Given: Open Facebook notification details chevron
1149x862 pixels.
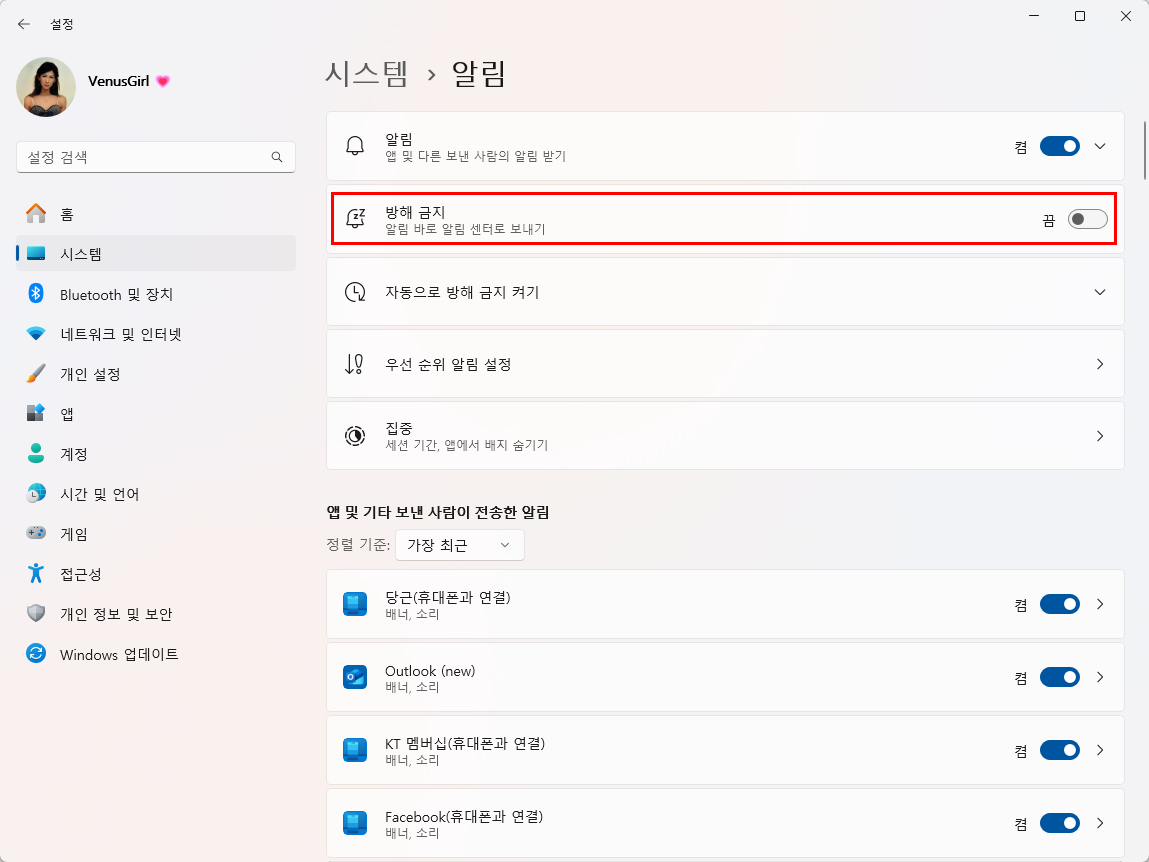Looking at the screenshot, I should [1100, 823].
